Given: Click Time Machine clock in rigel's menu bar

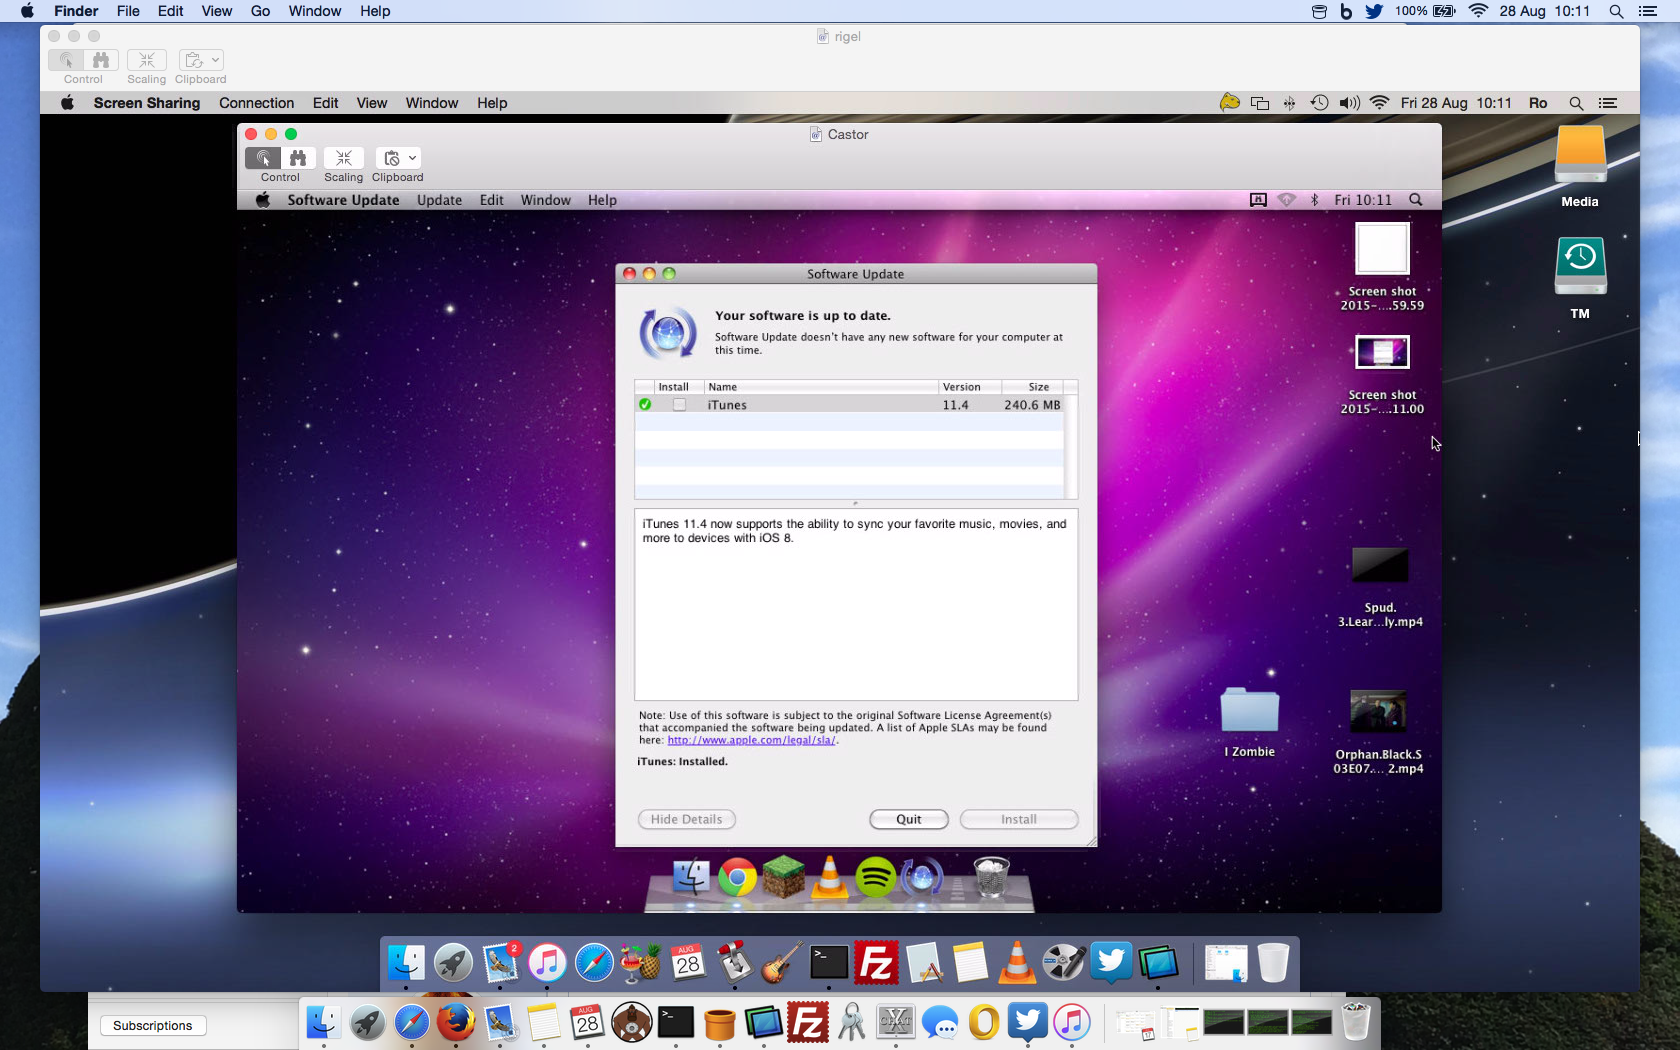Looking at the screenshot, I should pos(1319,103).
